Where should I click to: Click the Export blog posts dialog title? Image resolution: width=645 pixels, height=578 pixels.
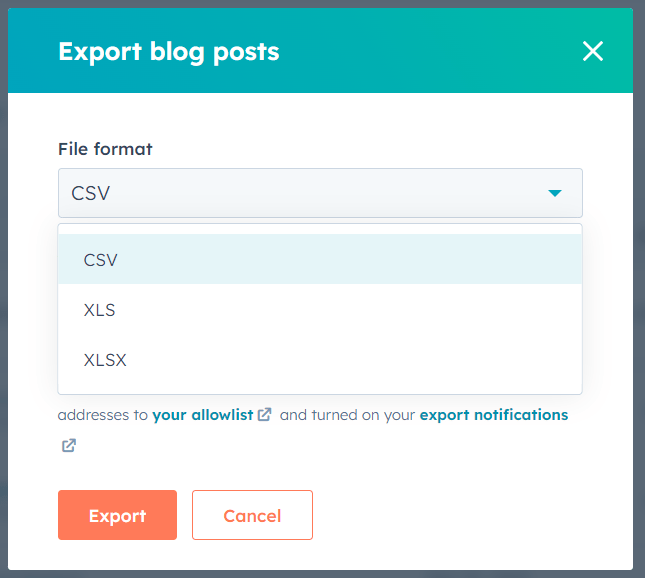169,51
